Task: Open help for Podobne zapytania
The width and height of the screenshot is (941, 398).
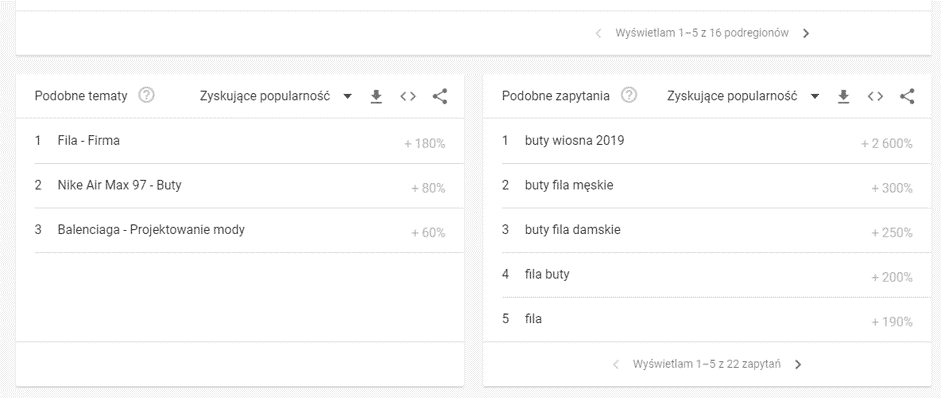Action: (x=629, y=95)
